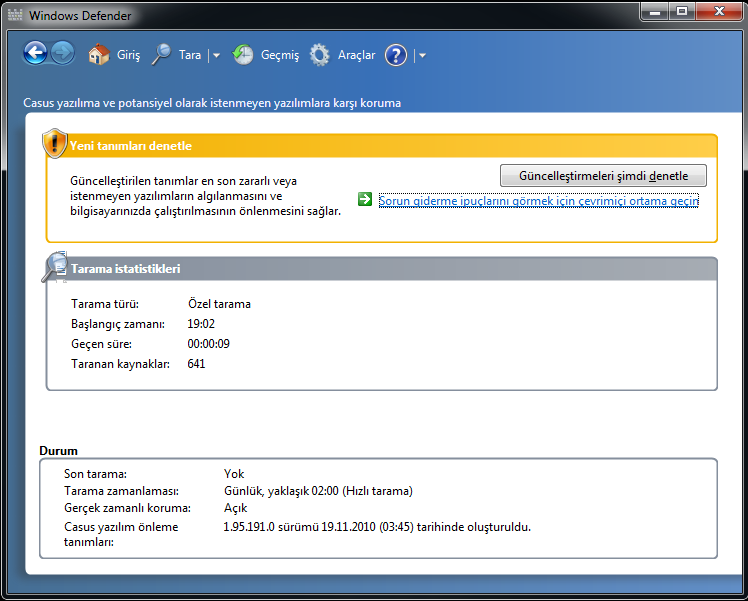Open the Giriş home page label
The height and width of the screenshot is (601, 748).
coord(128,55)
